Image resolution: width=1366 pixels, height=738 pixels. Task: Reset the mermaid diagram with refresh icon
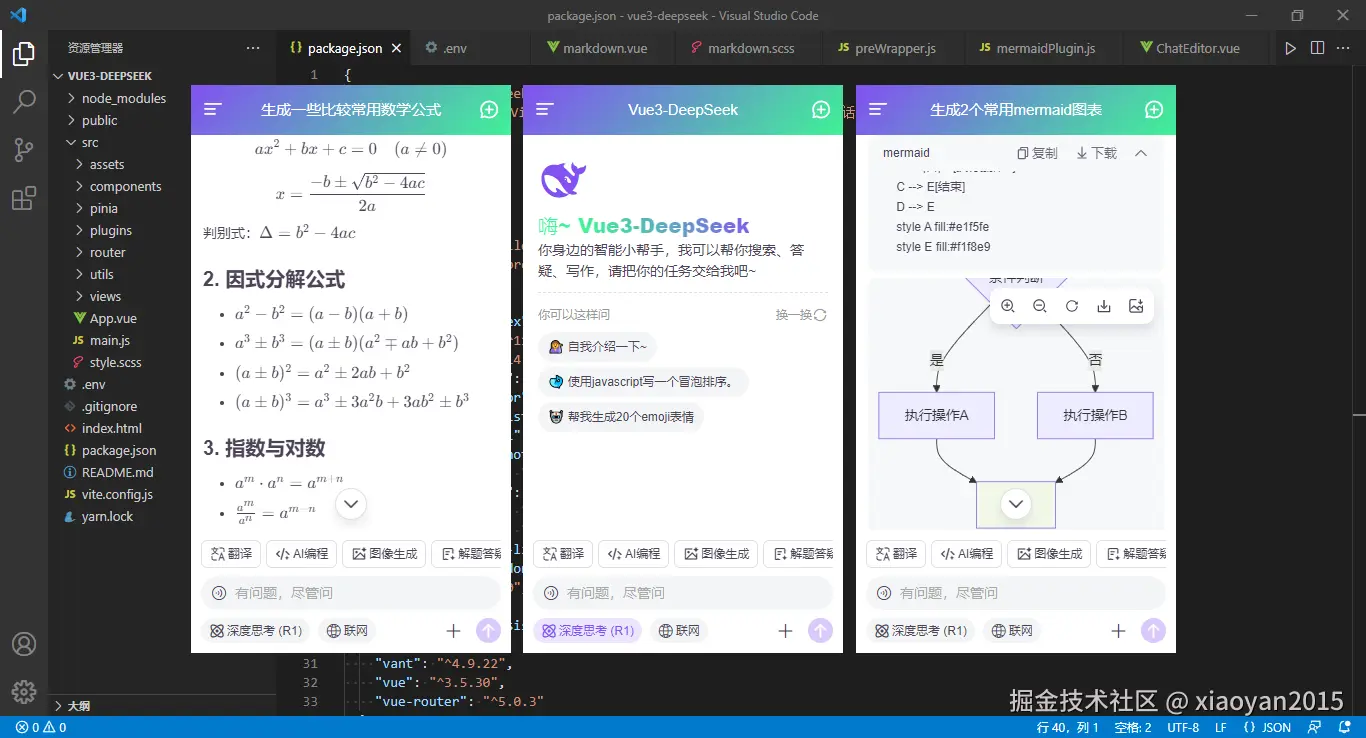coord(1072,307)
